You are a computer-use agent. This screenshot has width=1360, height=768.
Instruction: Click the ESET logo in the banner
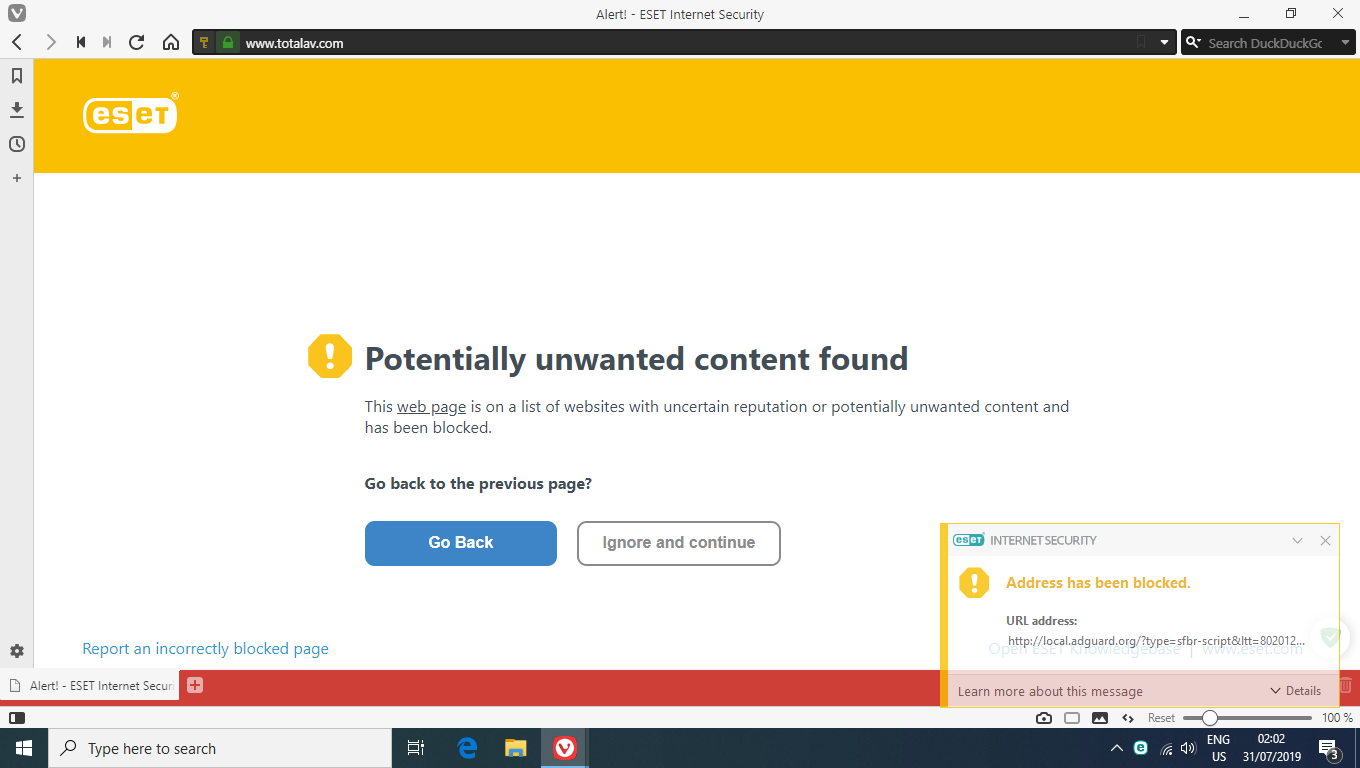(x=131, y=113)
